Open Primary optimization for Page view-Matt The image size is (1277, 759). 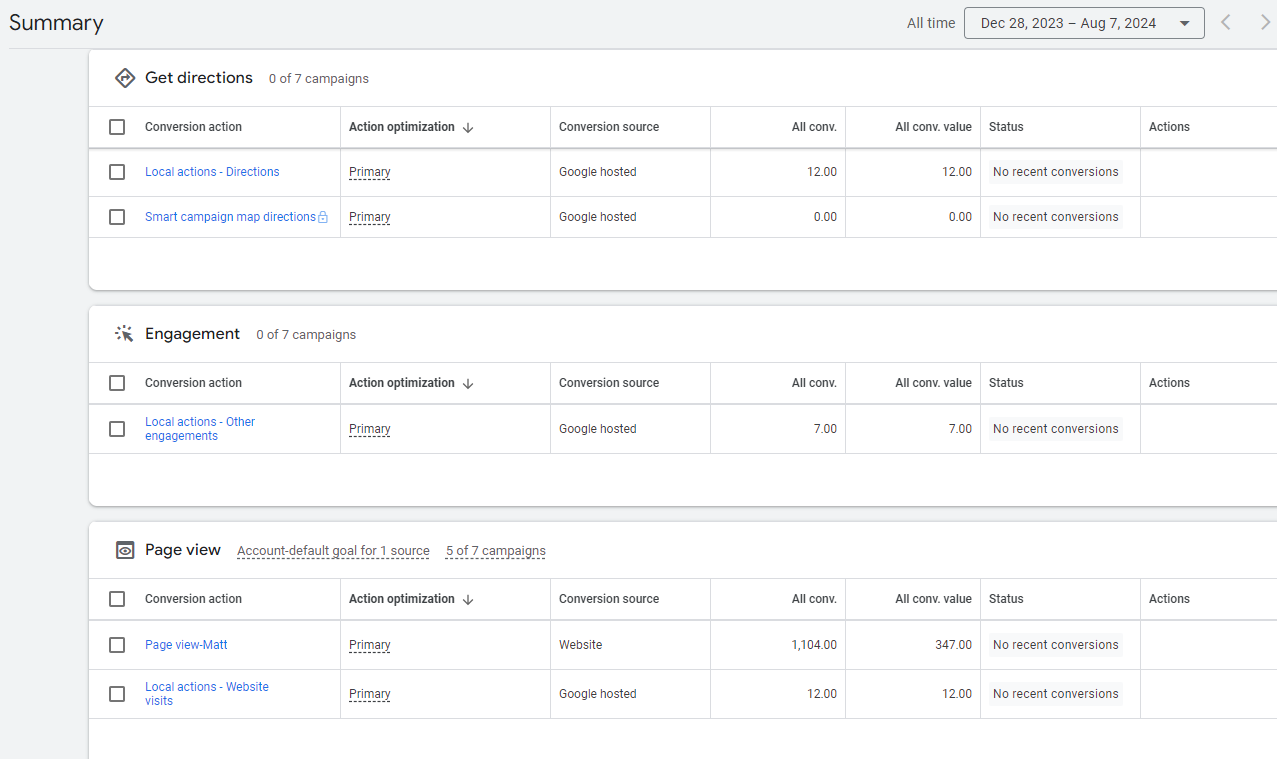coord(369,645)
